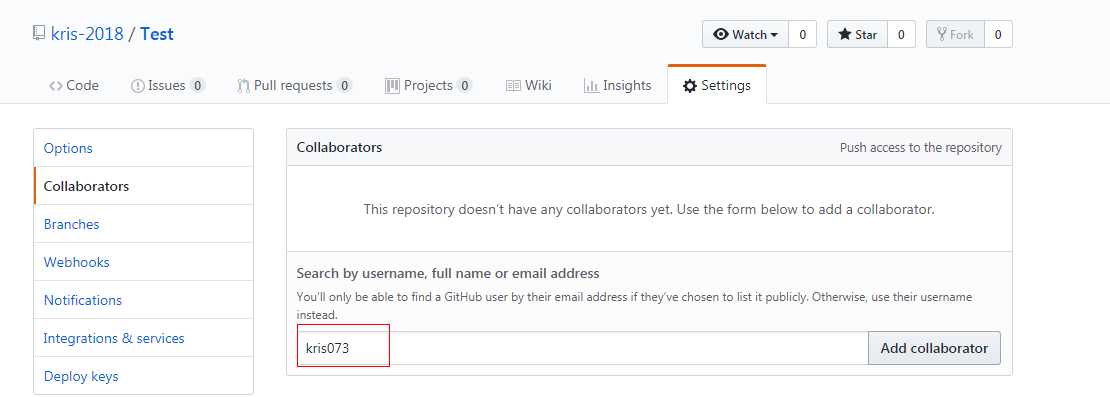Screen dimensions: 1110x397
Task: Open Webhooks in the settings sidebar
Action: click(143, 262)
